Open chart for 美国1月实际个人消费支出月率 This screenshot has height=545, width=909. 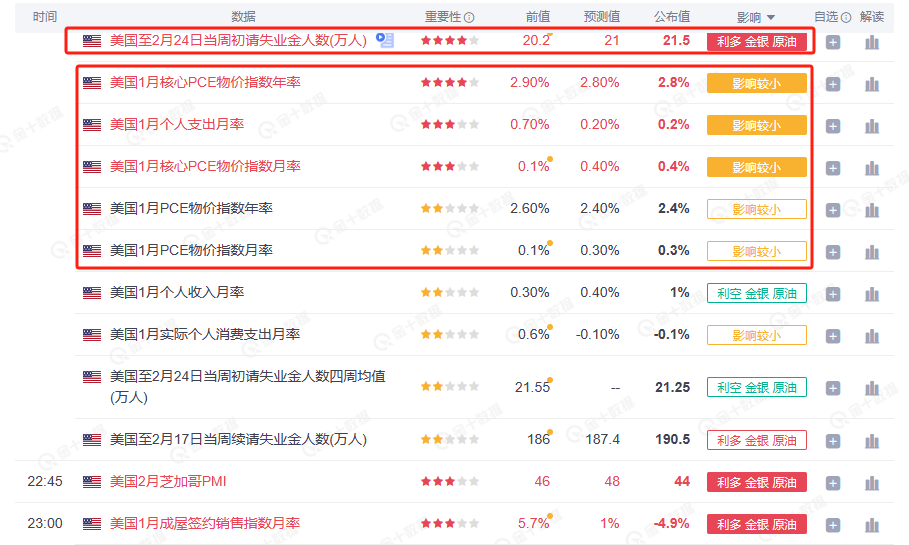pyautogui.click(x=872, y=336)
